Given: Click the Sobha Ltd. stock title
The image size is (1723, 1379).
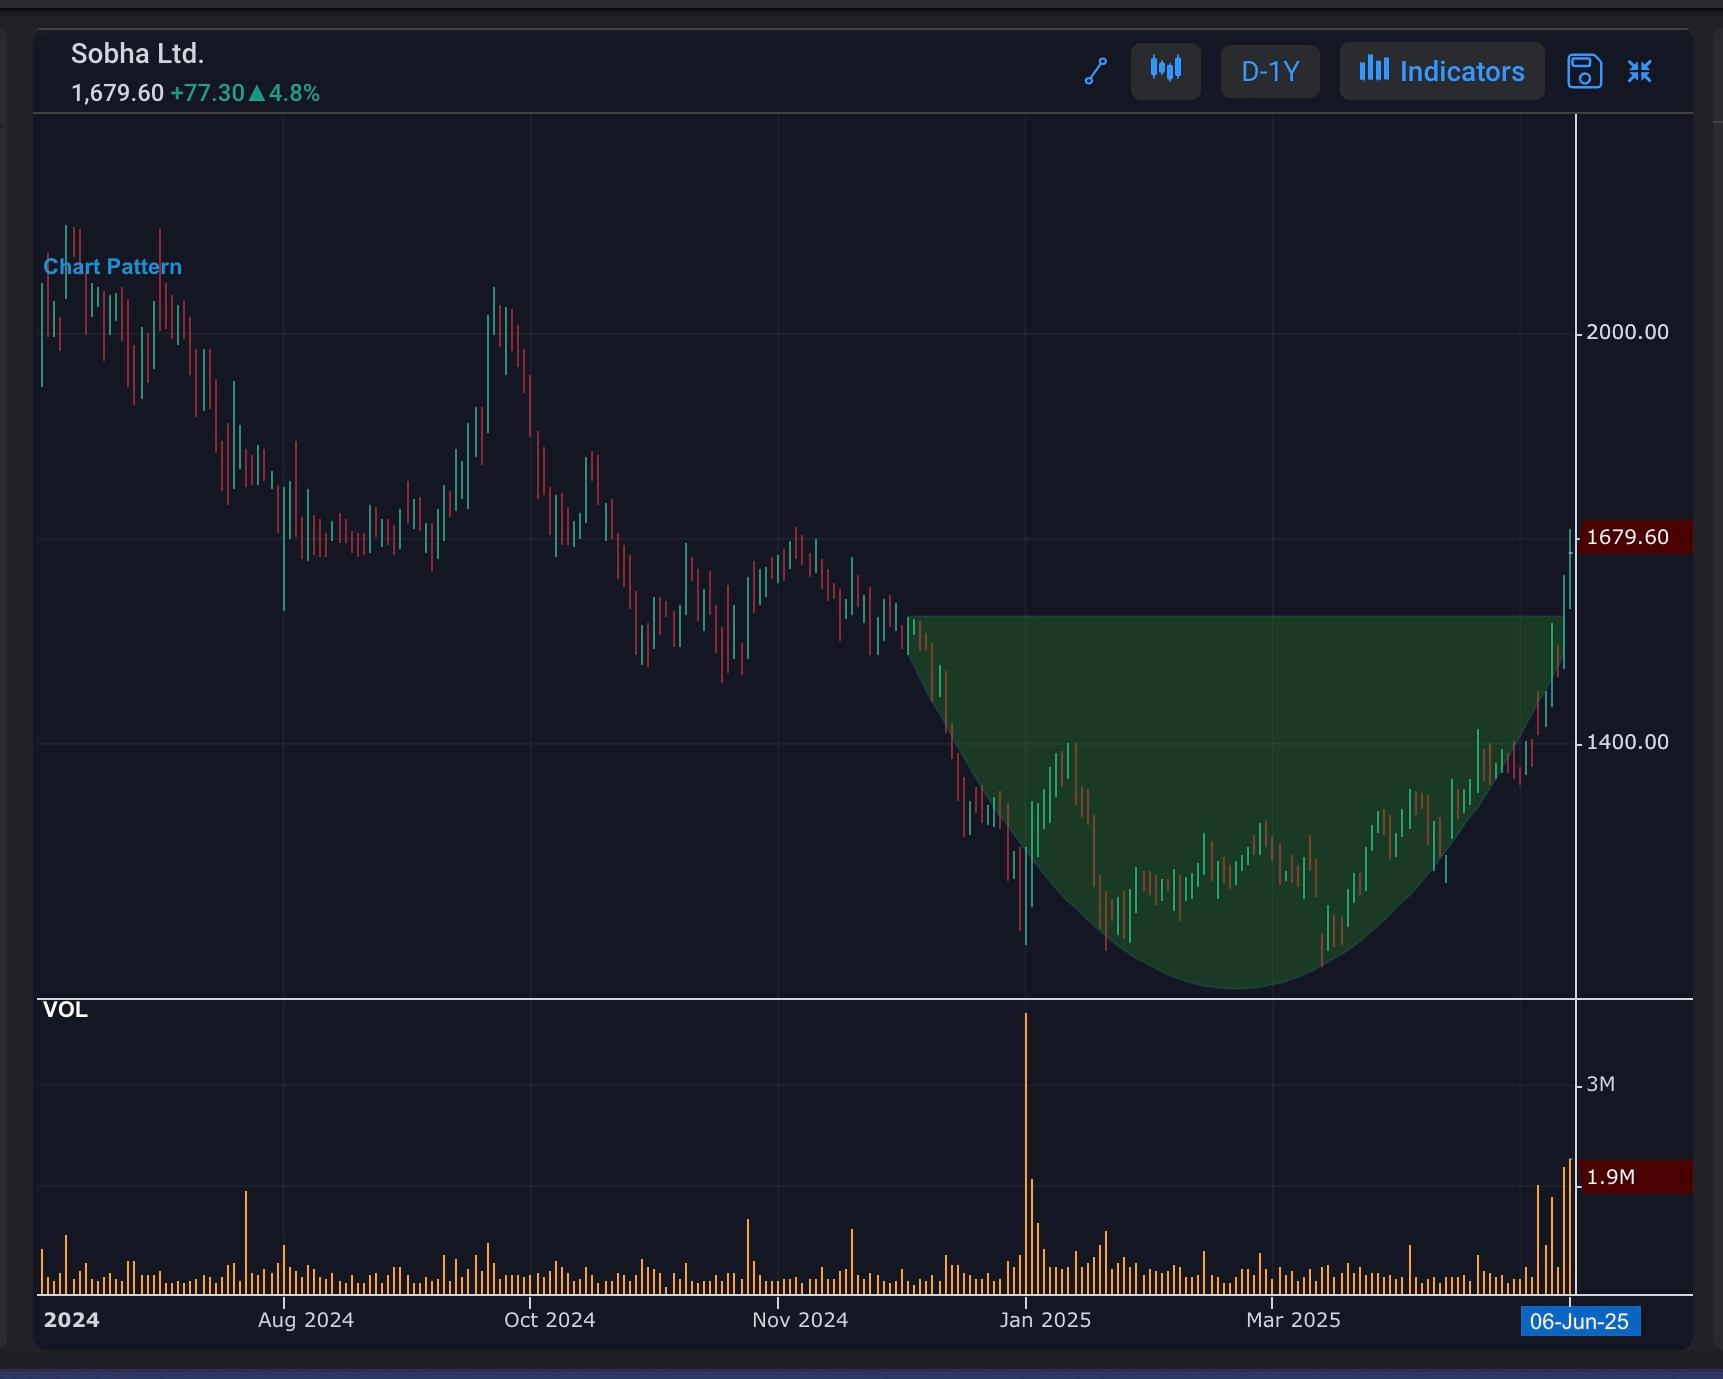Looking at the screenshot, I should 137,54.
